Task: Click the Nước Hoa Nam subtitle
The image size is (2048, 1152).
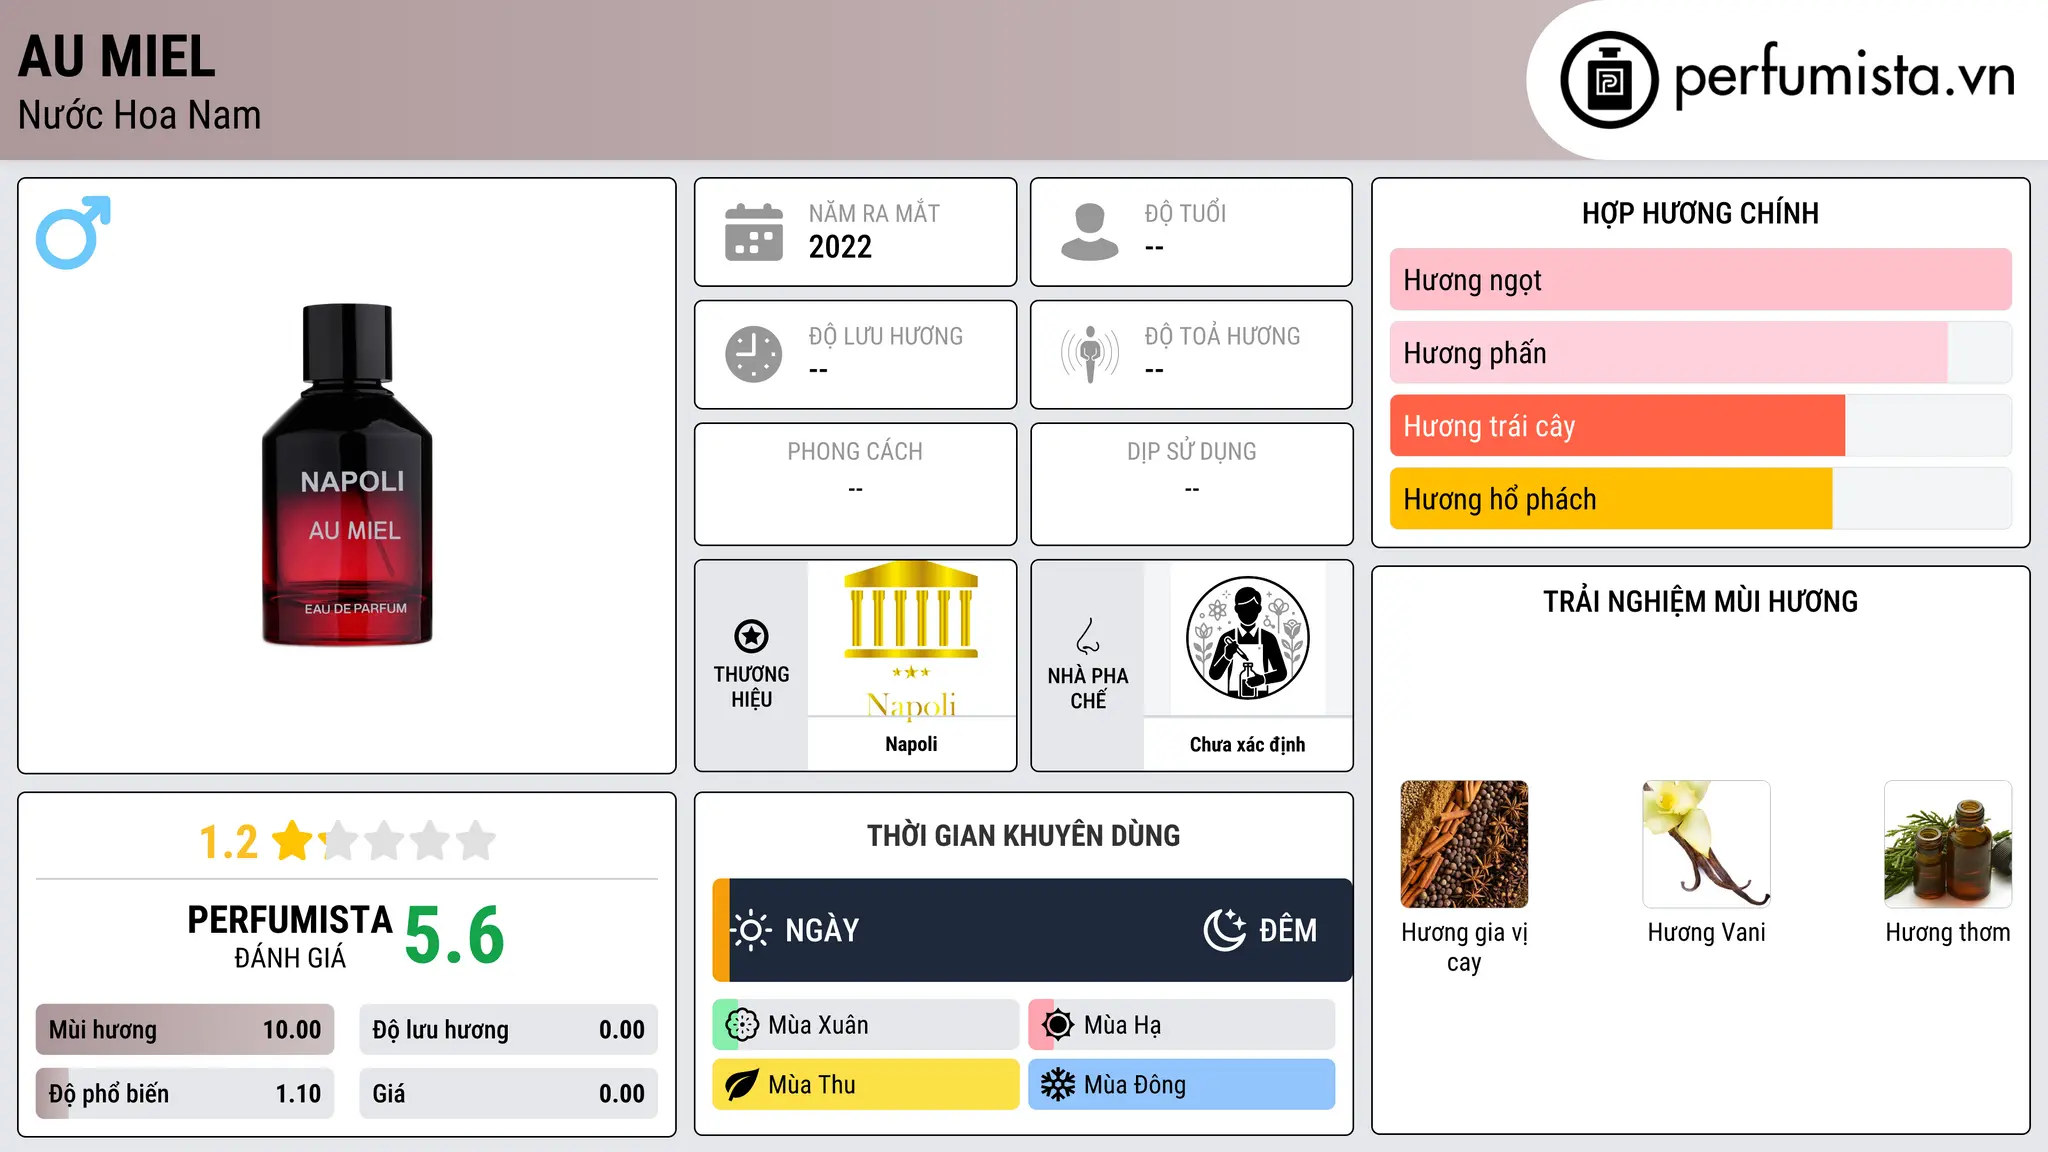Action: click(x=139, y=115)
